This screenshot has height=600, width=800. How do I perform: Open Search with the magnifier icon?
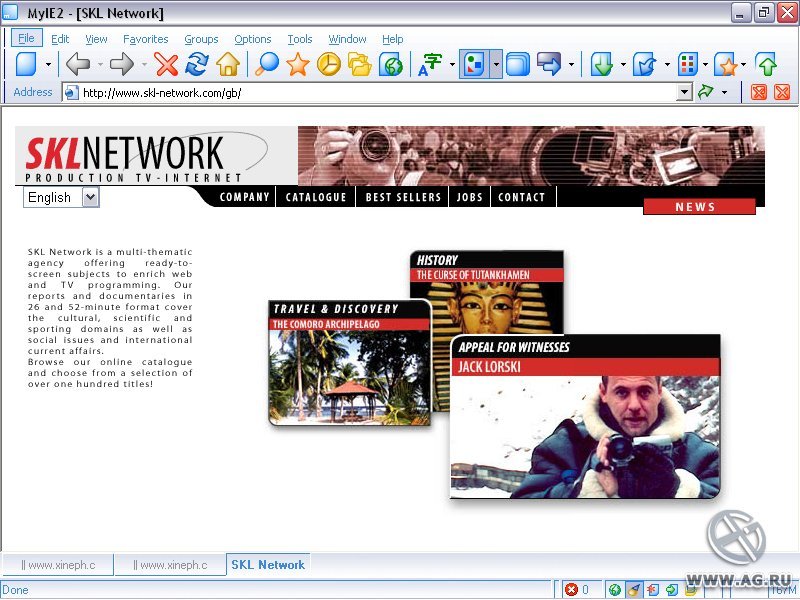tap(267, 64)
